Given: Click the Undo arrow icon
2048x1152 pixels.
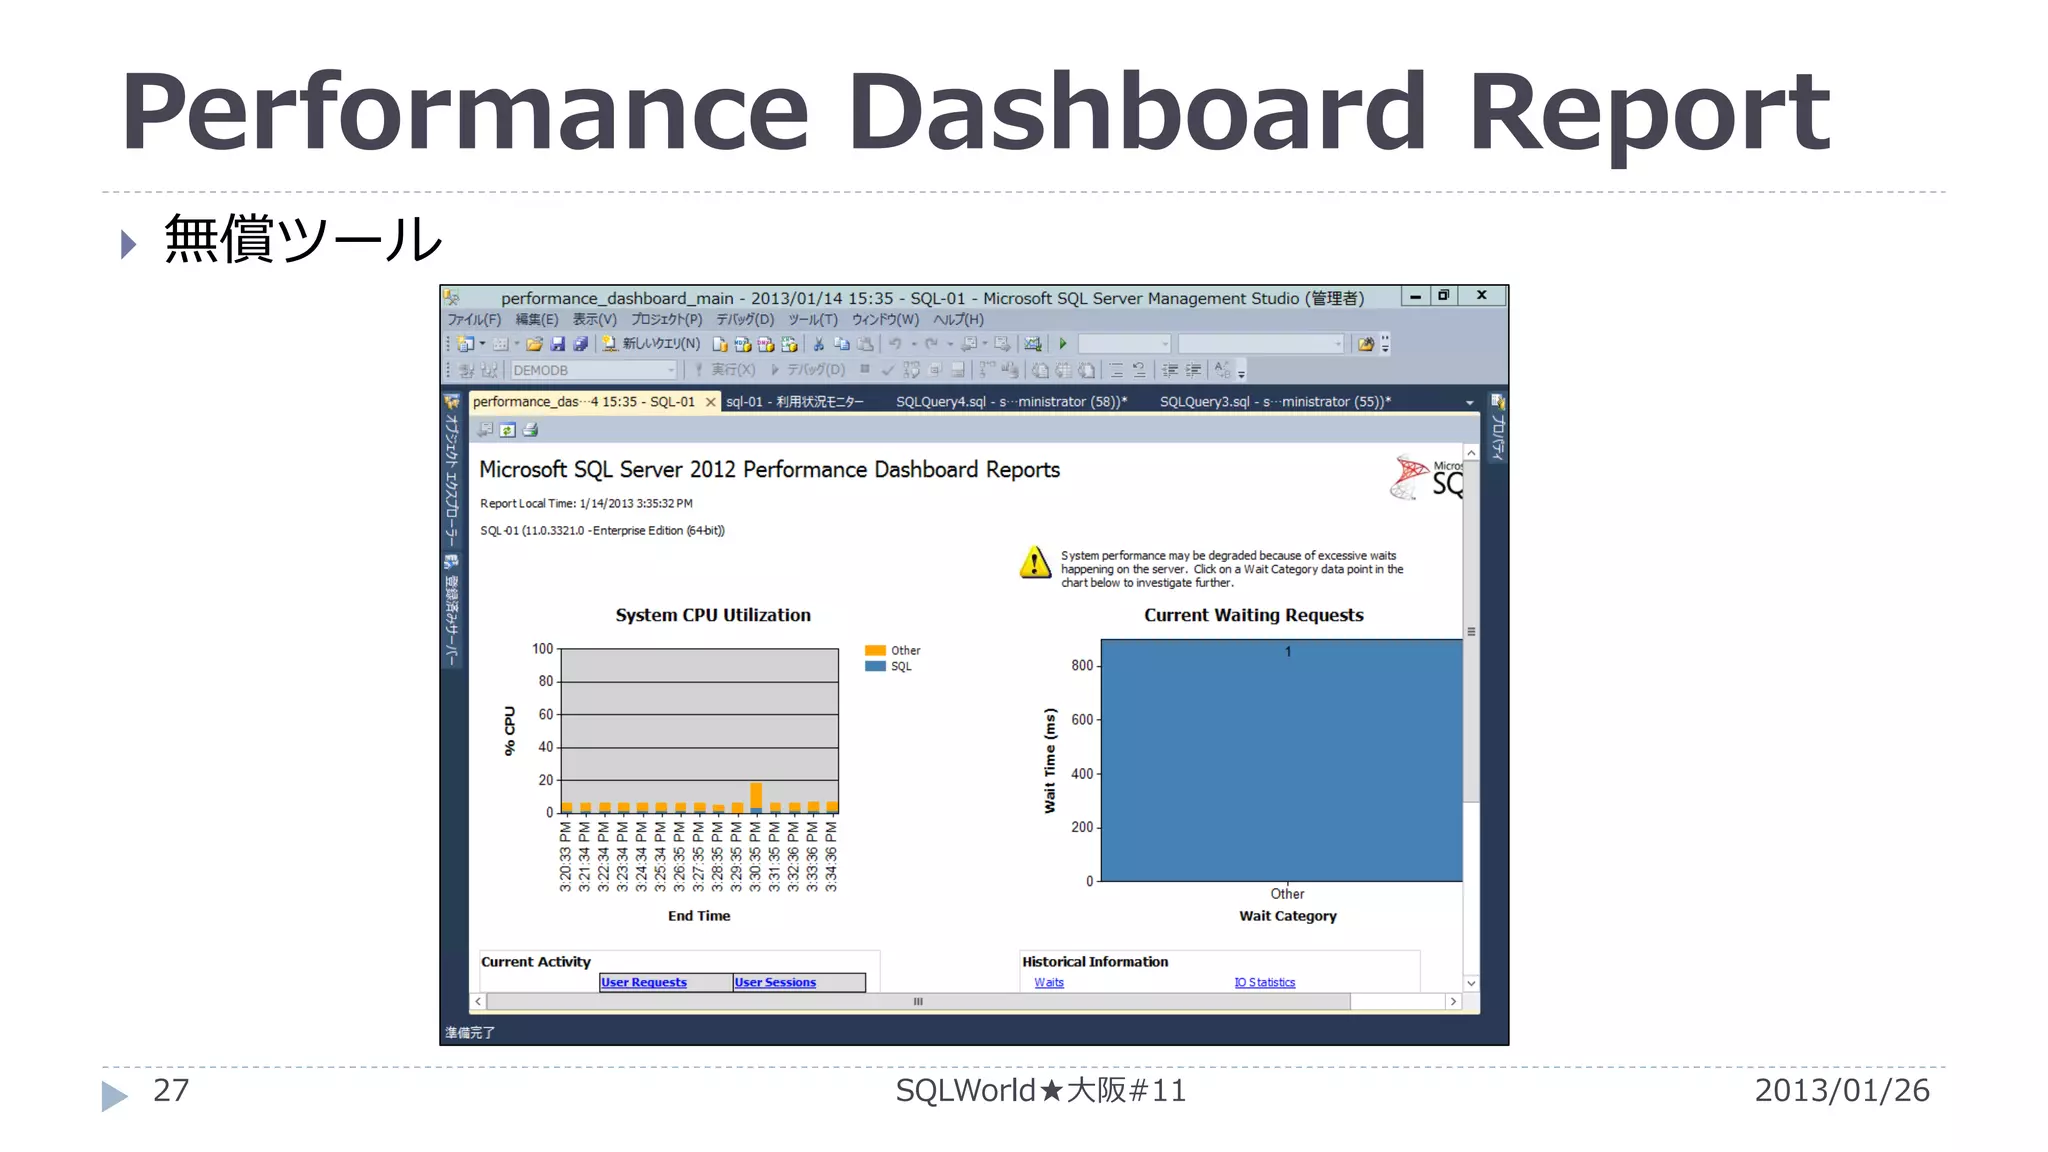Looking at the screenshot, I should pyautogui.click(x=895, y=344).
